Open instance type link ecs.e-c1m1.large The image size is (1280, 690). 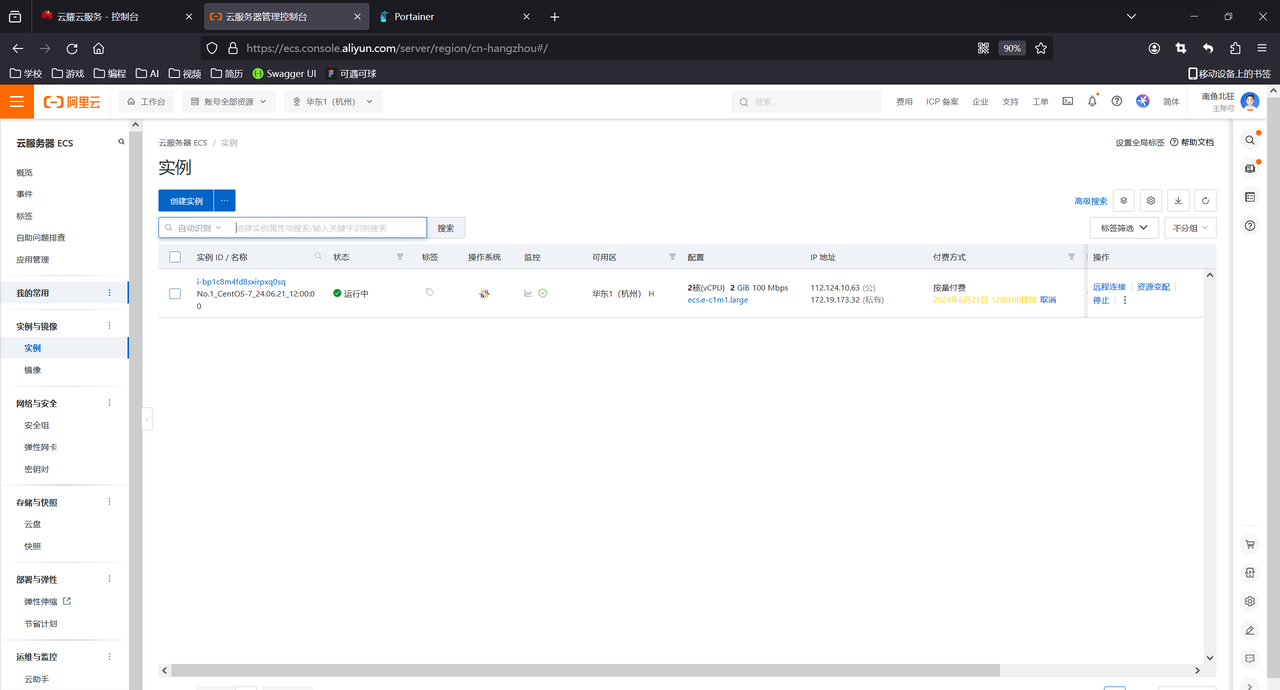click(718, 300)
